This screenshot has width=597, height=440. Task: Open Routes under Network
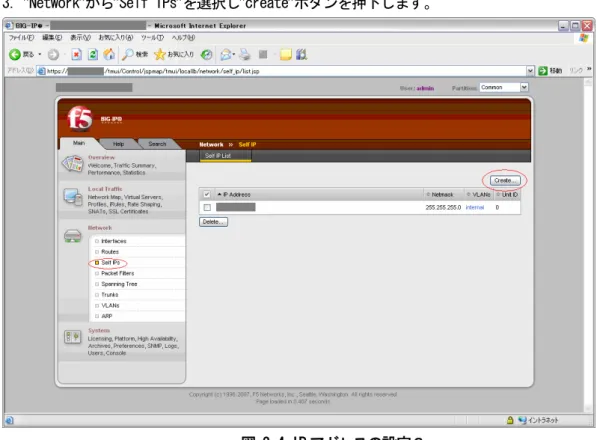pos(110,252)
